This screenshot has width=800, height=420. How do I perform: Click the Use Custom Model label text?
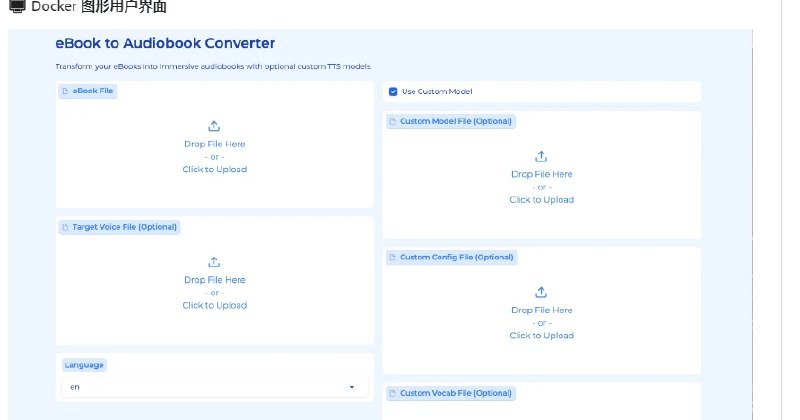click(x=437, y=91)
